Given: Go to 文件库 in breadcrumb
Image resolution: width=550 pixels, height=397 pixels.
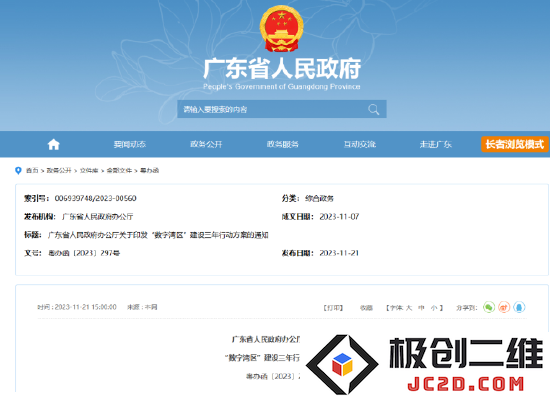Looking at the screenshot, I should tap(89, 170).
